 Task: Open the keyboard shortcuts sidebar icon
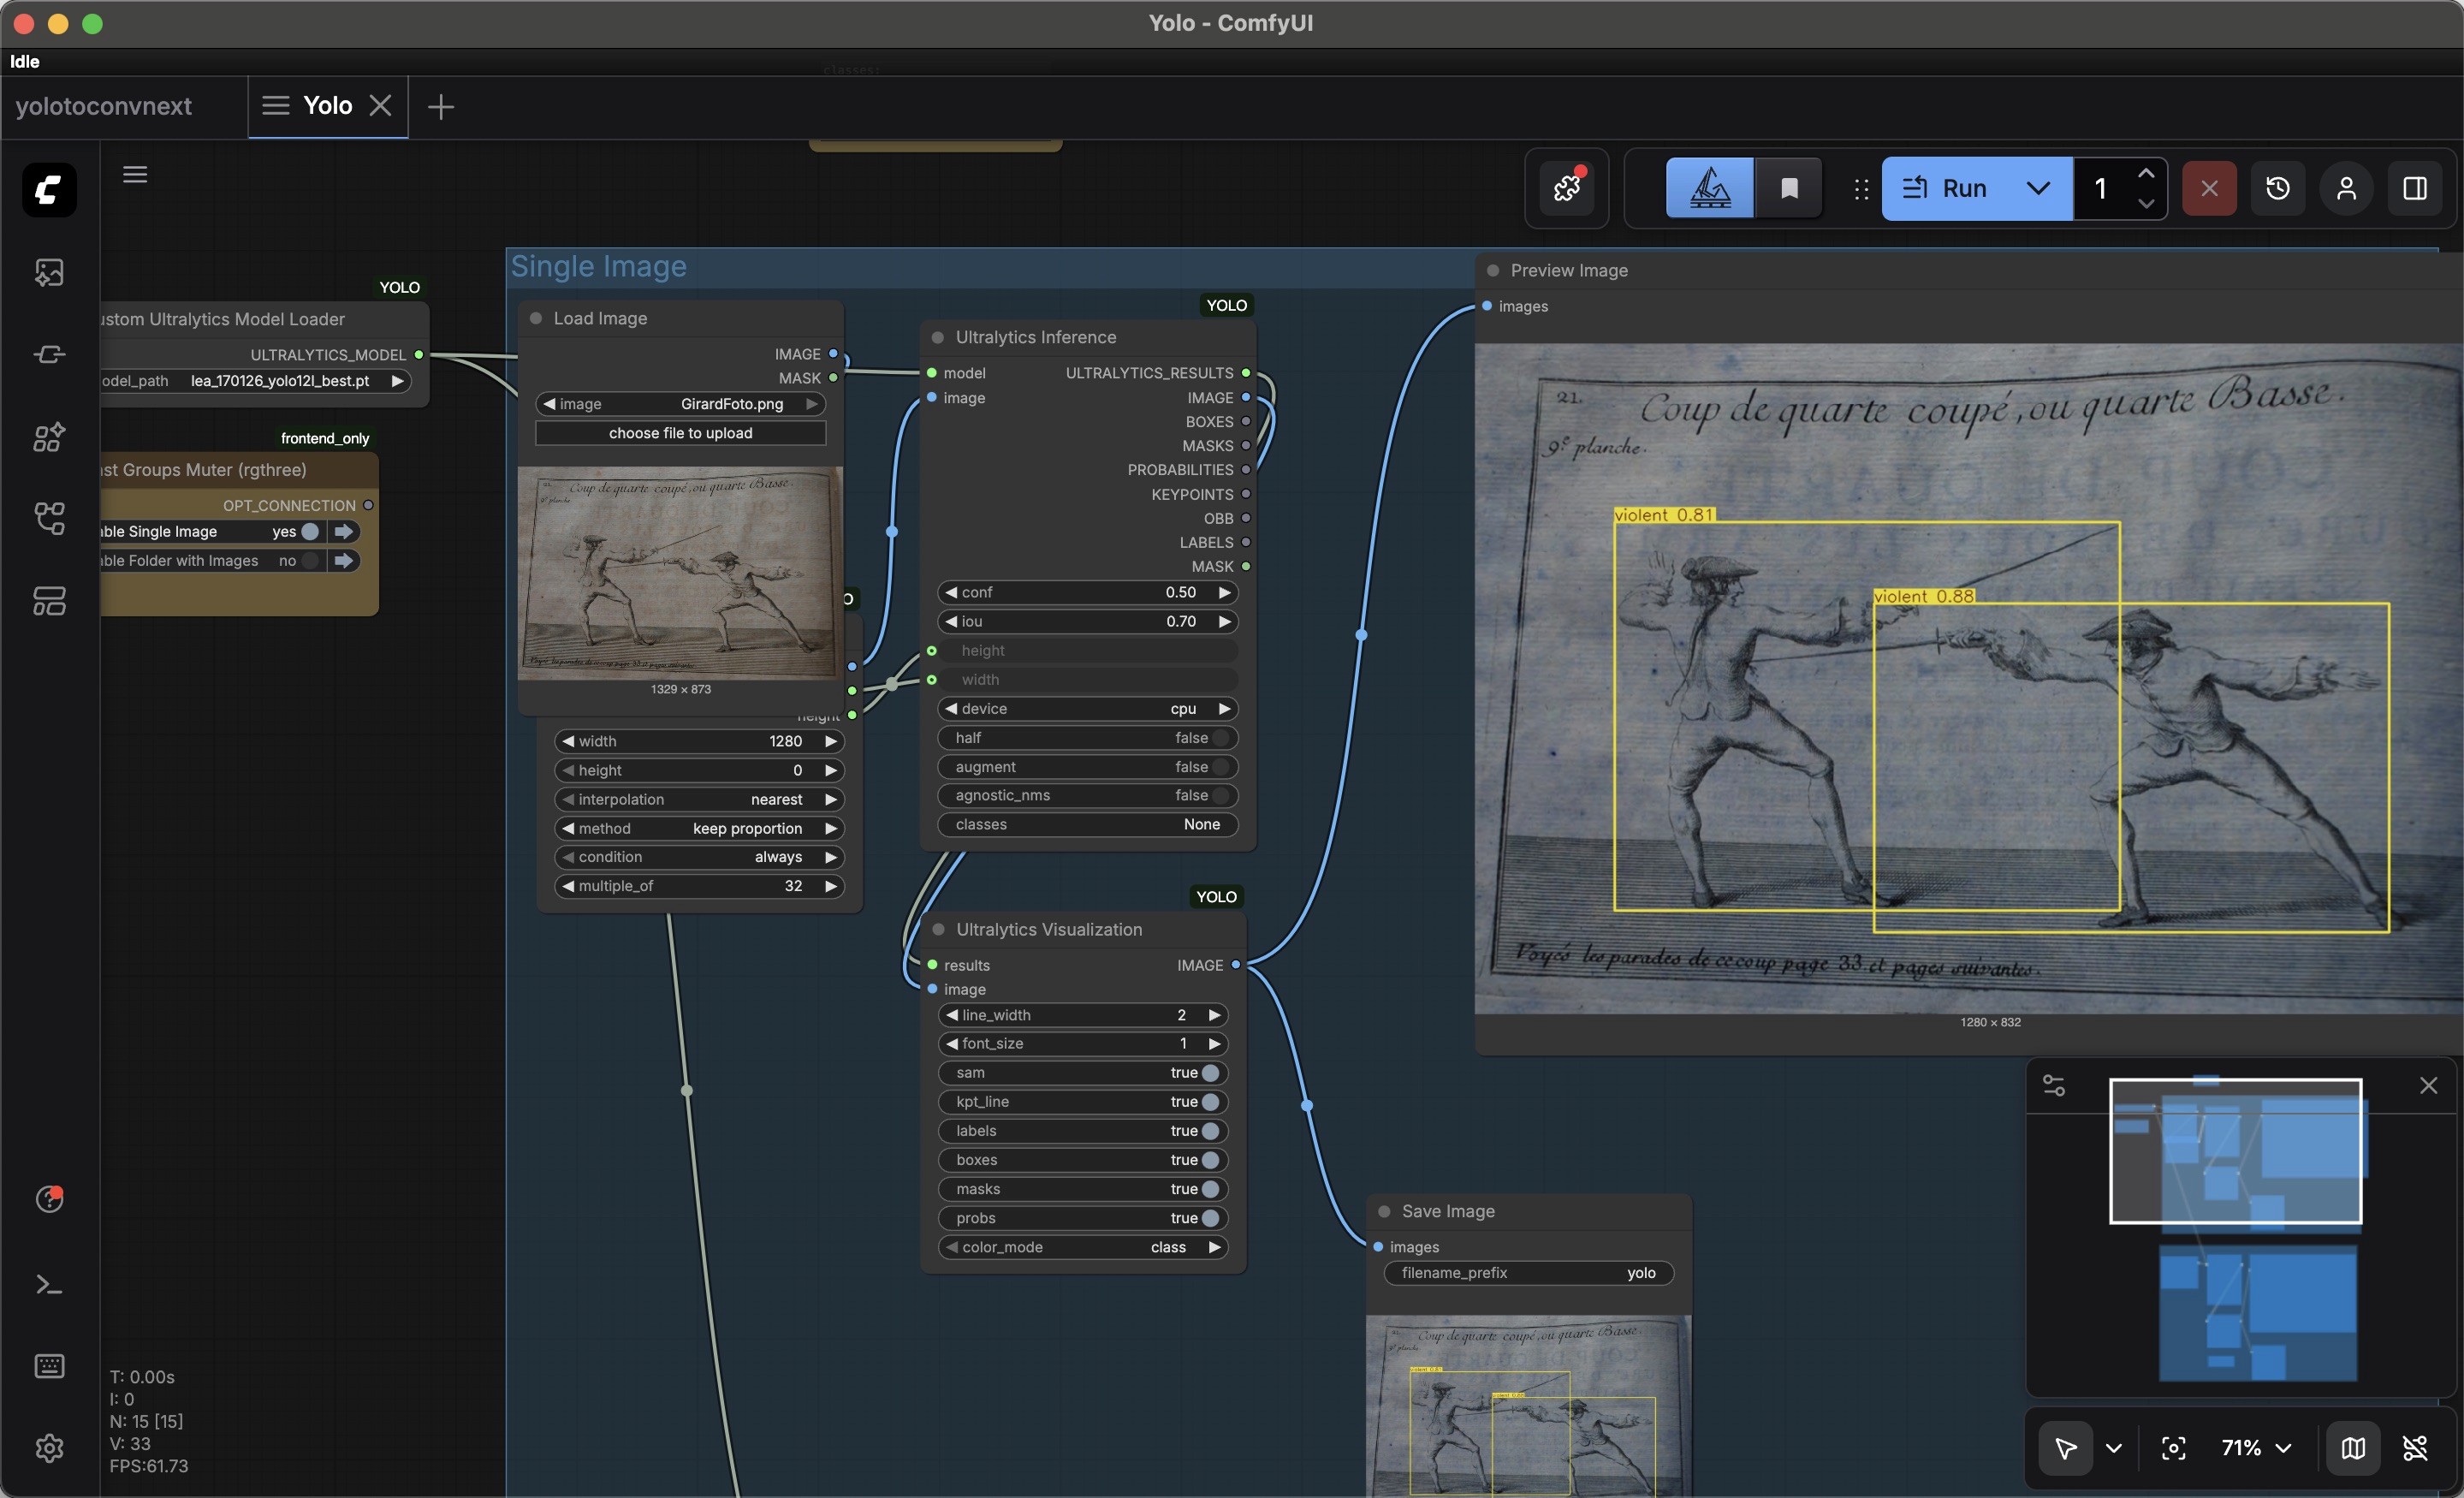49,1366
